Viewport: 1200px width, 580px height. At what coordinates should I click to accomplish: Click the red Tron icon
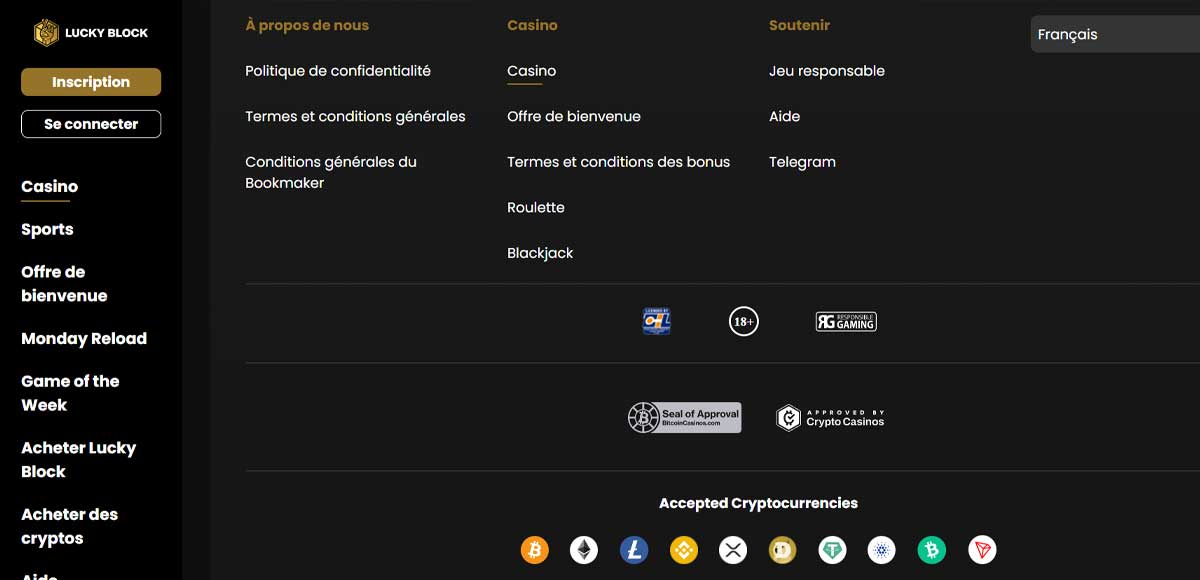click(x=982, y=550)
